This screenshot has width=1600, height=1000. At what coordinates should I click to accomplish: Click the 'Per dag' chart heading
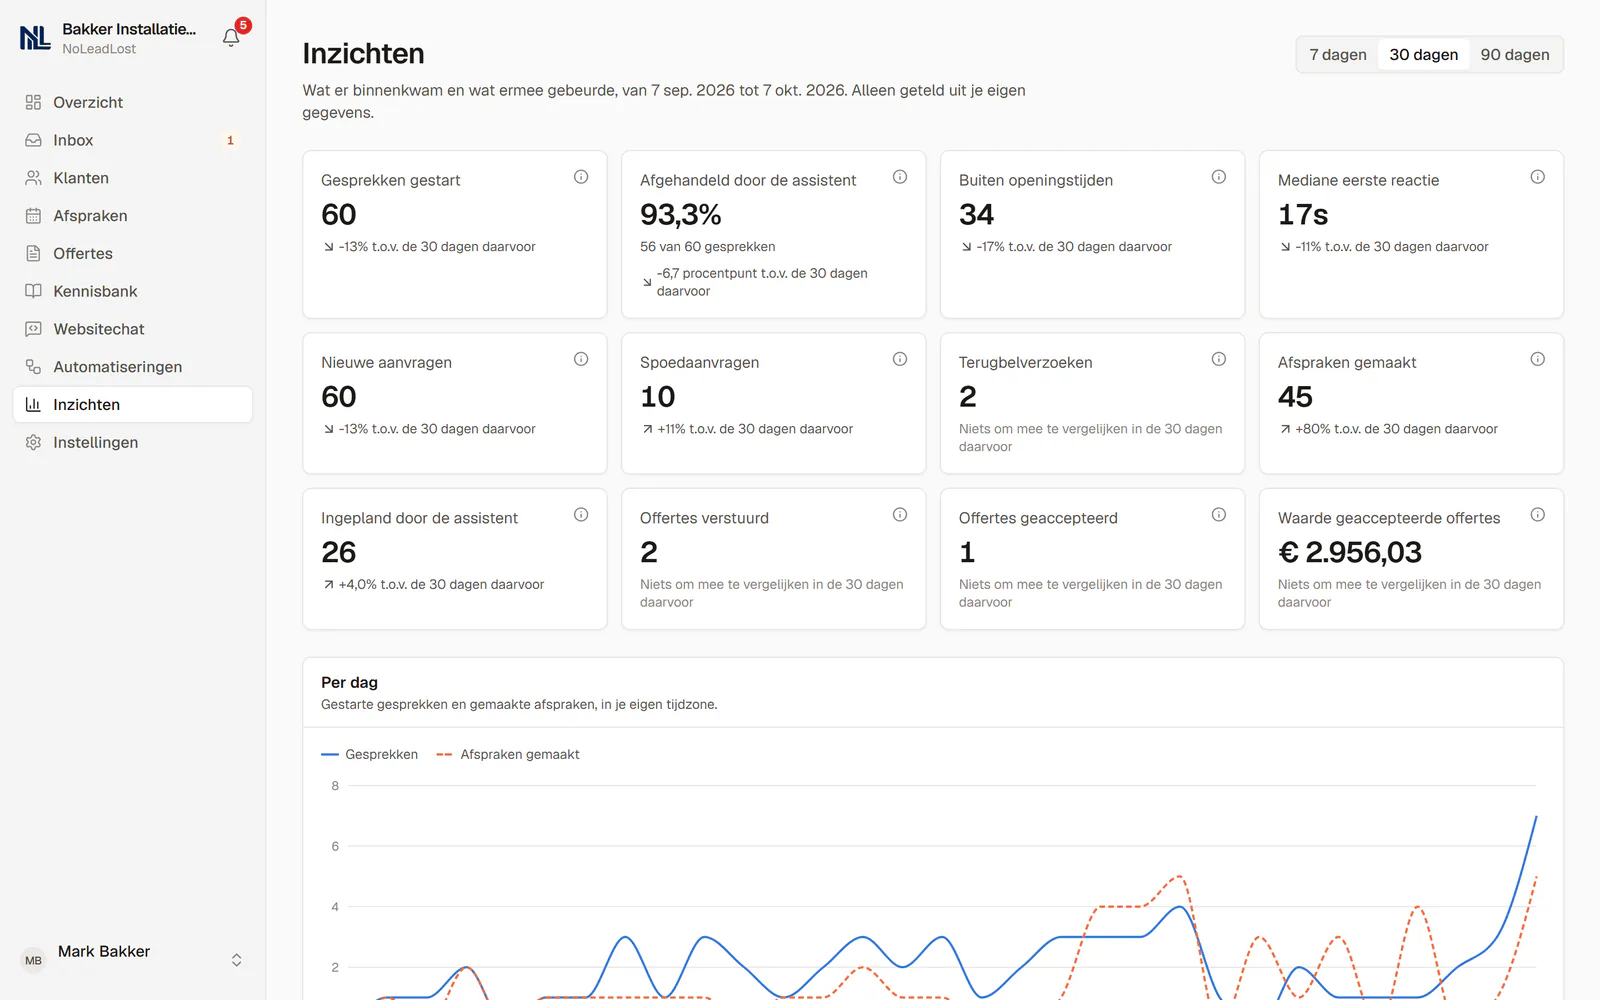[349, 682]
